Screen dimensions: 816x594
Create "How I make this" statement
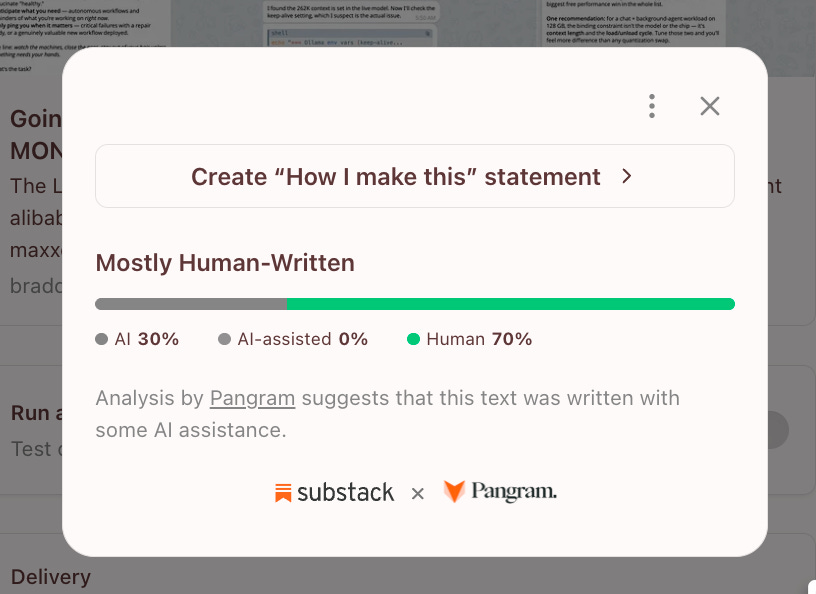coord(415,176)
